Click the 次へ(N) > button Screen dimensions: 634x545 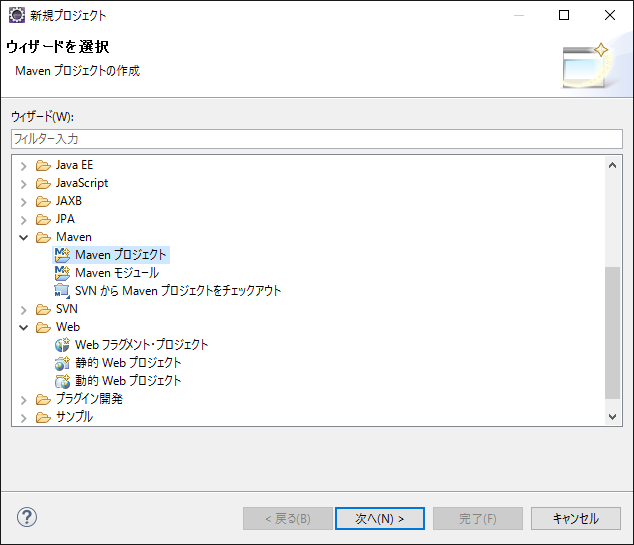click(x=380, y=518)
